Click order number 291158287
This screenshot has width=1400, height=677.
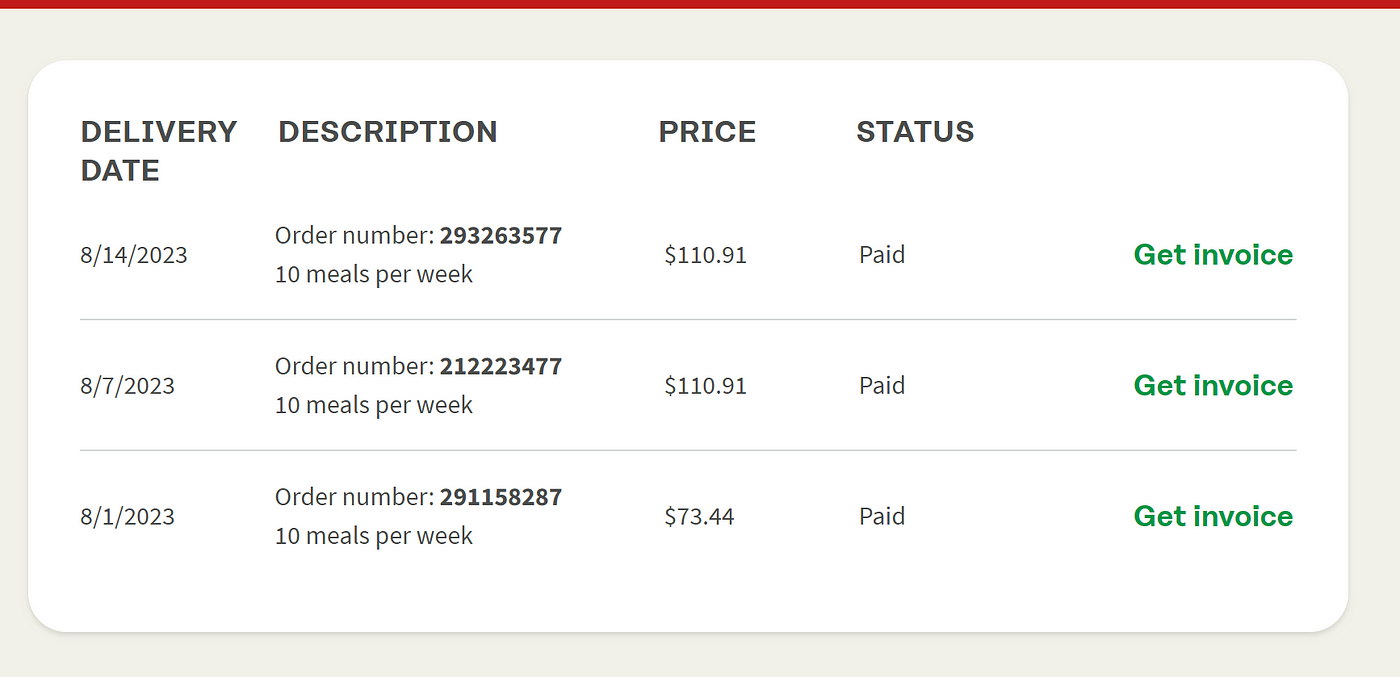tap(501, 497)
